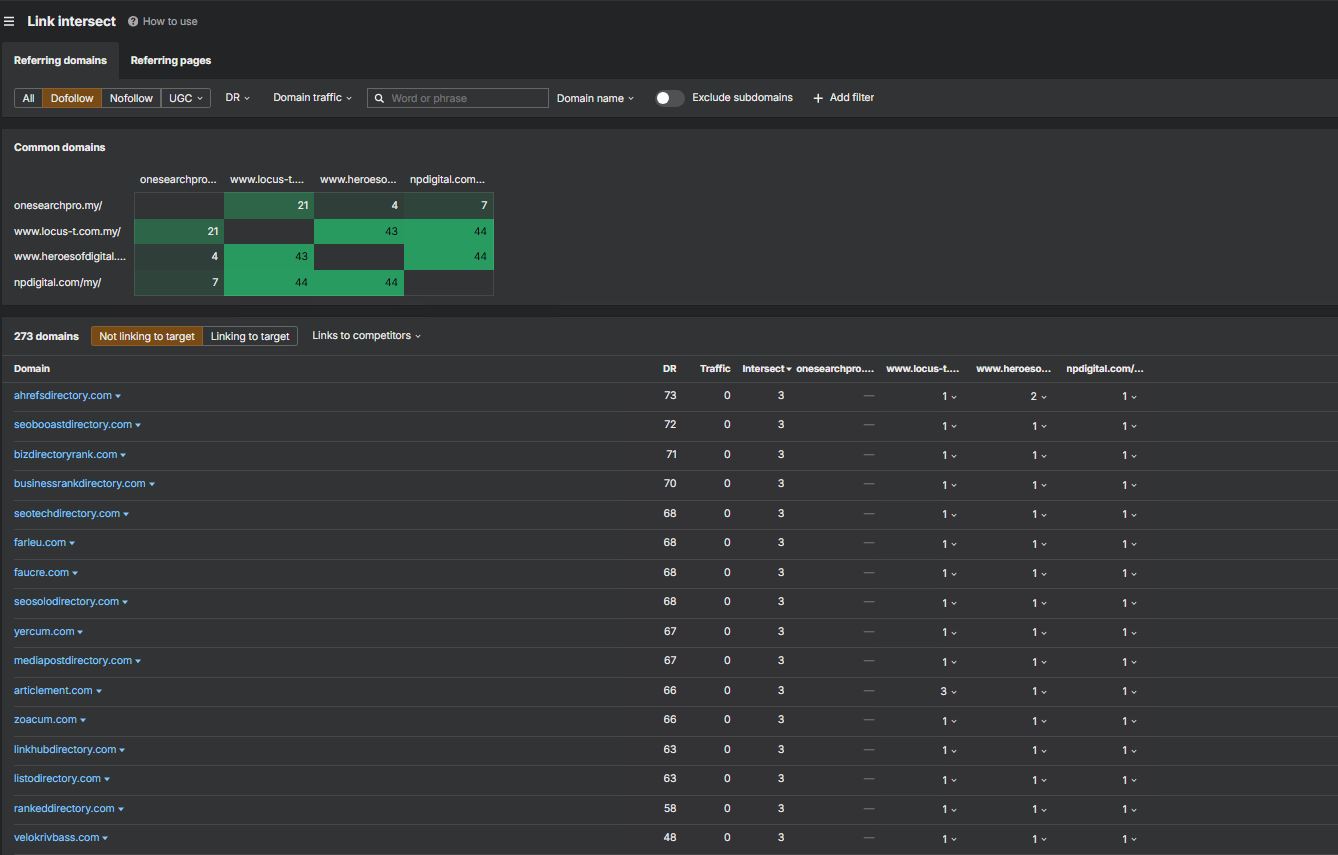Click the onesearchpro.my/ matrix row label
This screenshot has width=1338, height=855.
coord(58,206)
